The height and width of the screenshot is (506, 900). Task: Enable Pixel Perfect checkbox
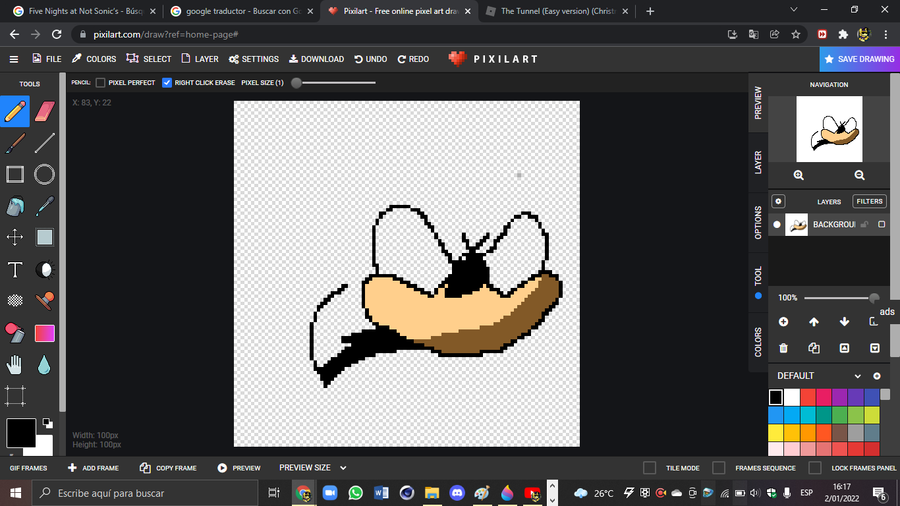pos(100,83)
